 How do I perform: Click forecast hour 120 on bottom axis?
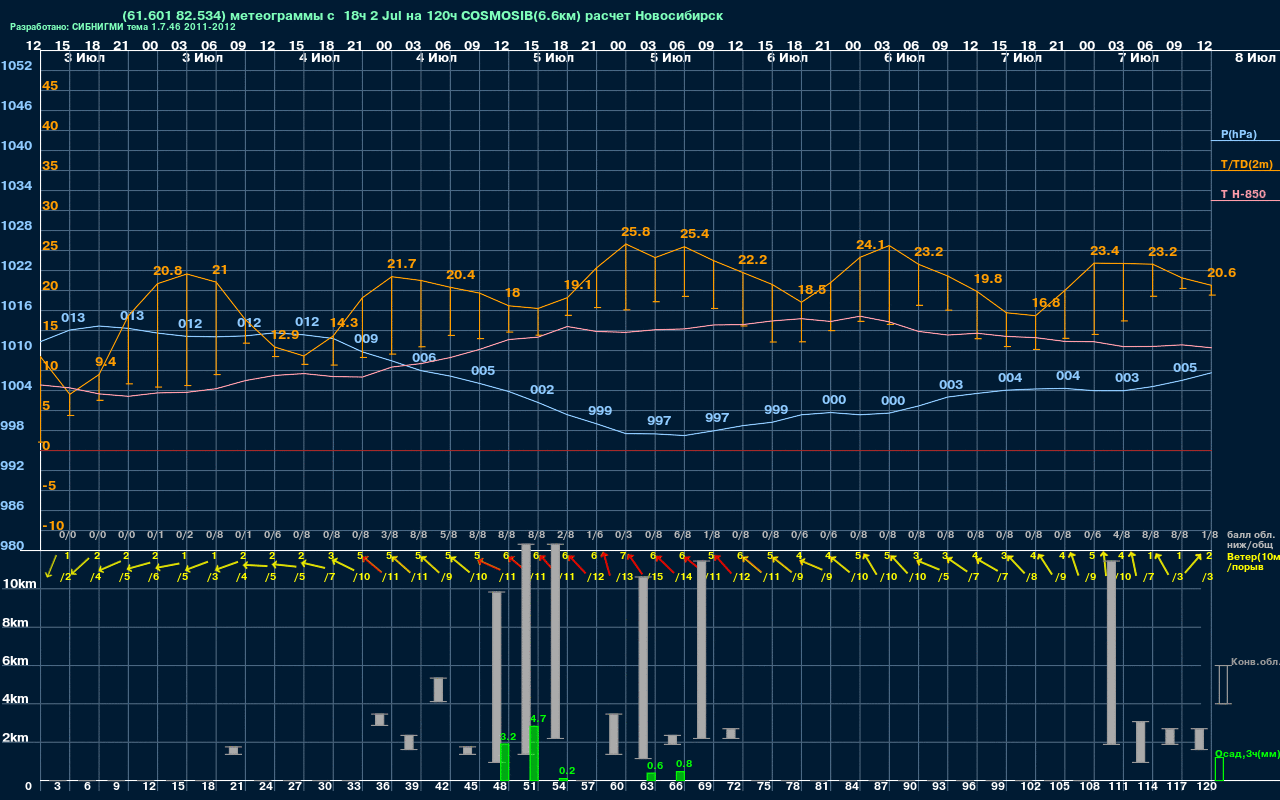coord(1207,788)
